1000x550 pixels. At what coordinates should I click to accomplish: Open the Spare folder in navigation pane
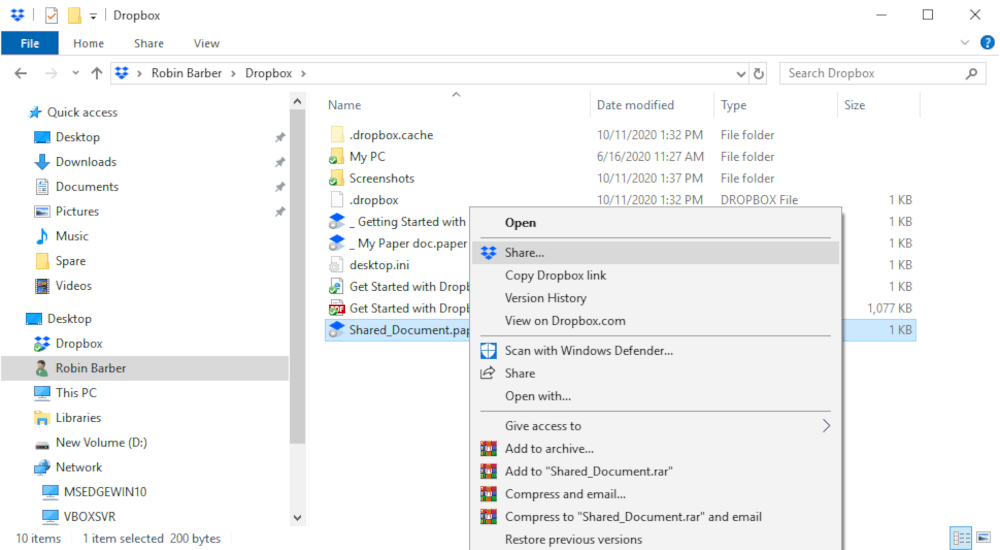click(x=70, y=261)
